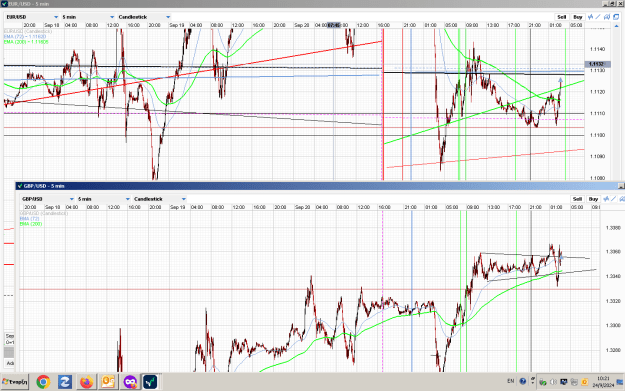625x391 pixels.
Task: Open purple masked browser icon in taskbar
Action: [x=130, y=382]
